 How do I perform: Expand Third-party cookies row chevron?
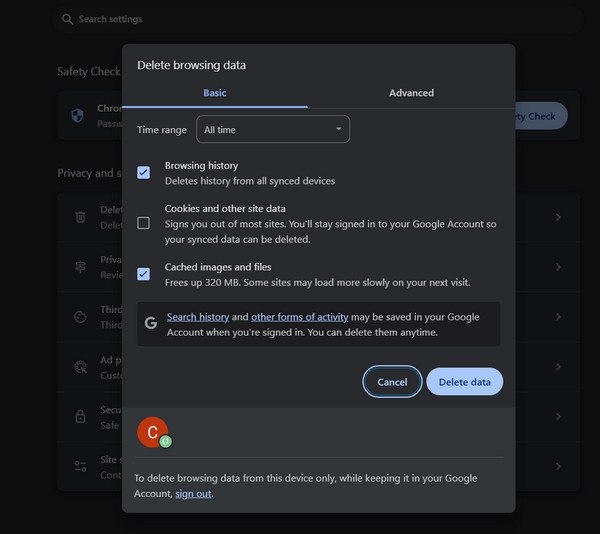click(x=558, y=317)
